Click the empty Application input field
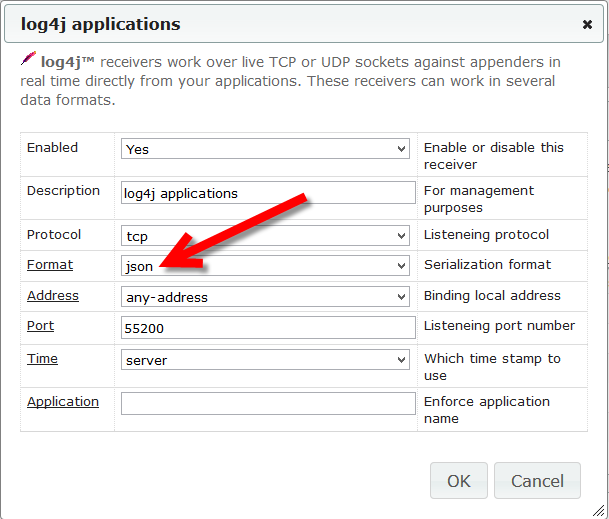Viewport: 609px width, 519px height. 268,404
